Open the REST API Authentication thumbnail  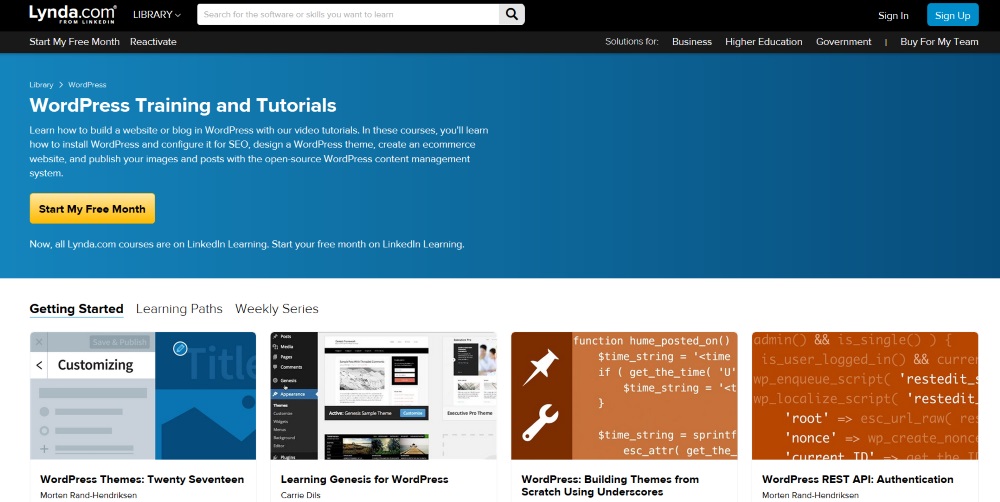pyautogui.click(x=865, y=395)
